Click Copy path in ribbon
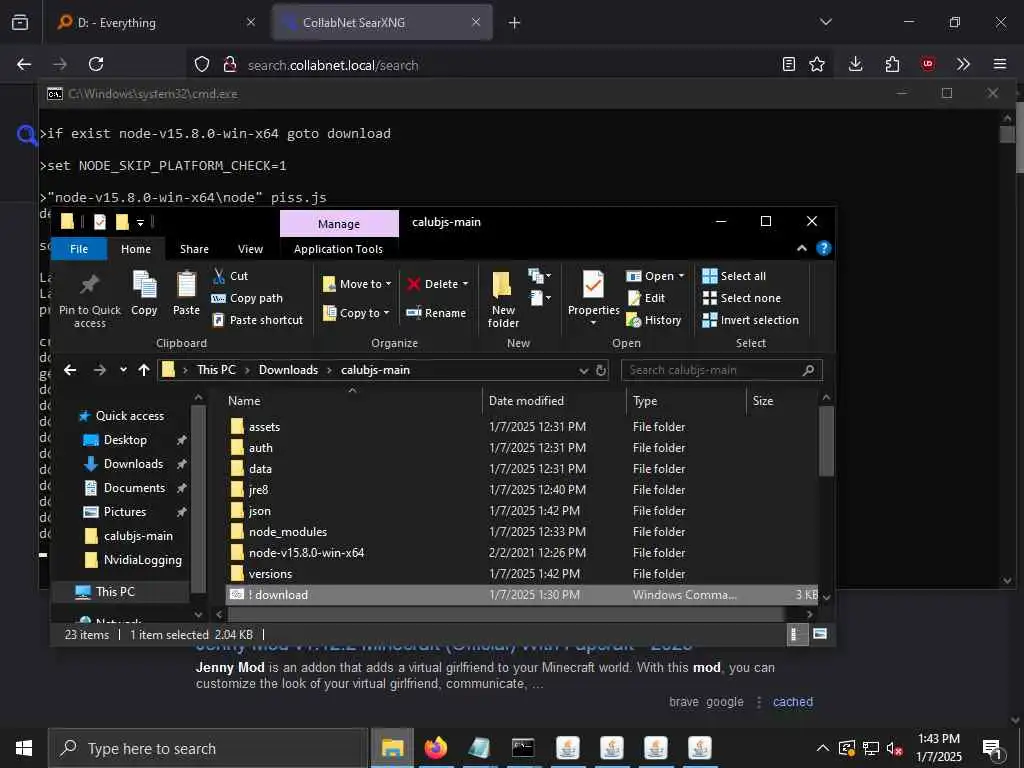 point(247,298)
